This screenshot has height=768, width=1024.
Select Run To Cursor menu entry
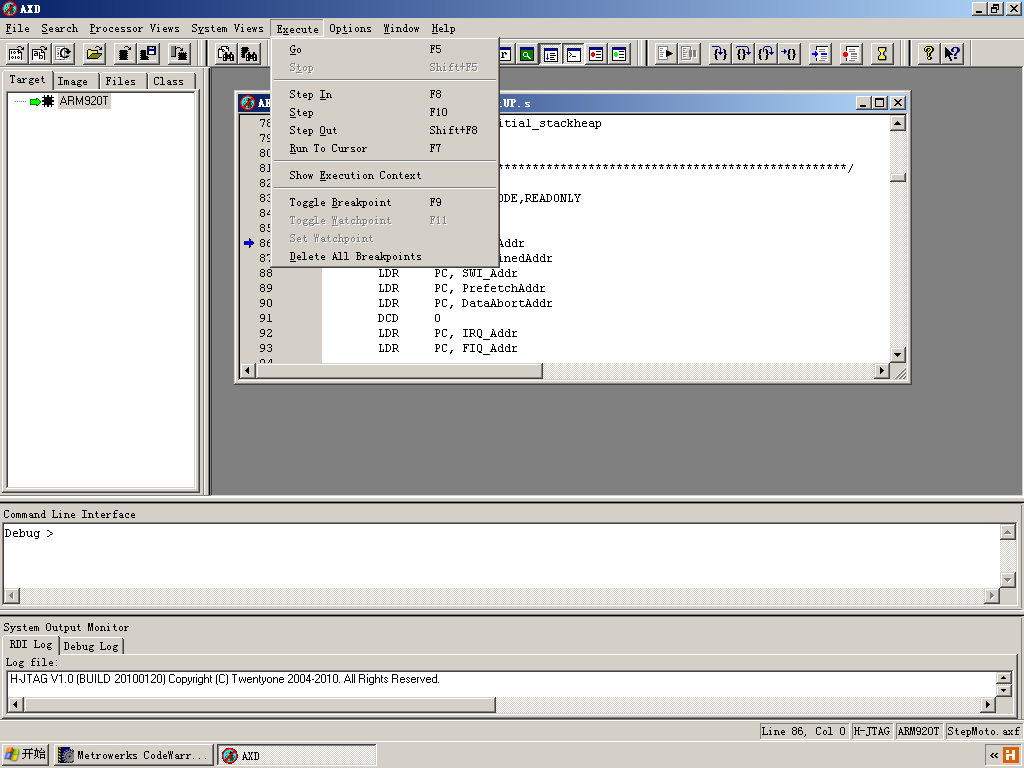pyautogui.click(x=385, y=149)
